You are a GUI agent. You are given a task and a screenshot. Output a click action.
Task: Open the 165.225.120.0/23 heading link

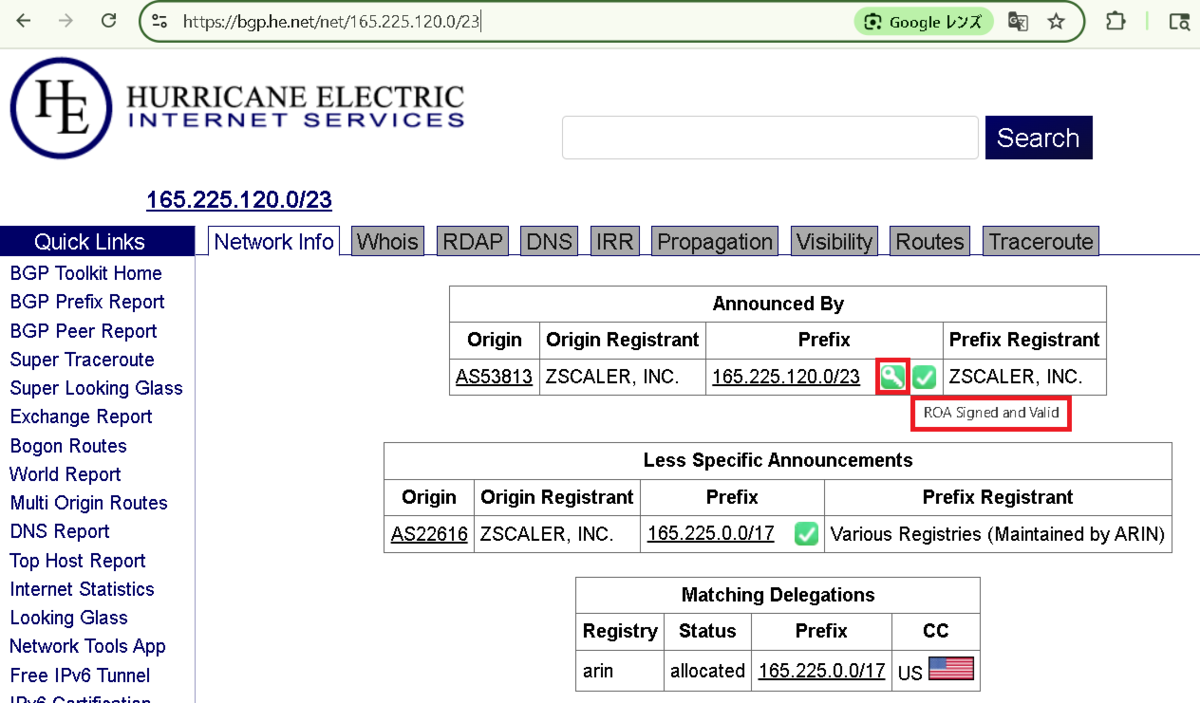coord(239,200)
